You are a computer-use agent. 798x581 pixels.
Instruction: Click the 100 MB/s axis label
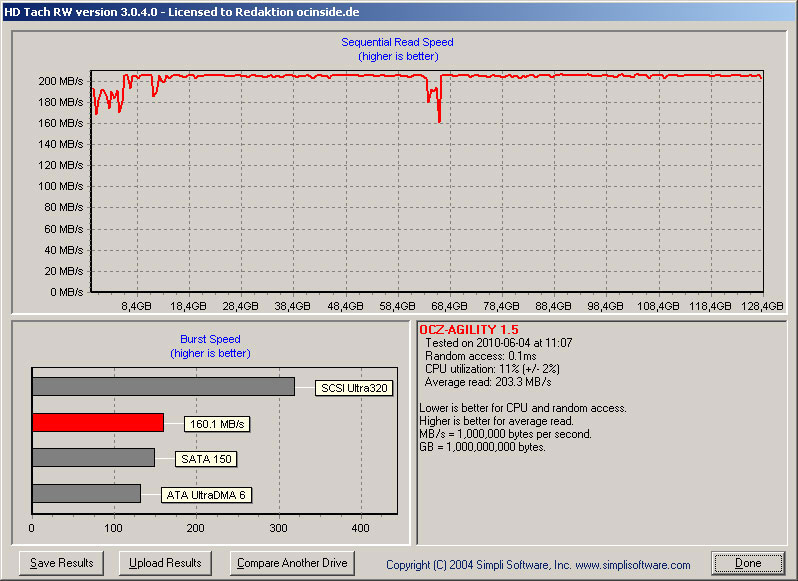click(61, 186)
